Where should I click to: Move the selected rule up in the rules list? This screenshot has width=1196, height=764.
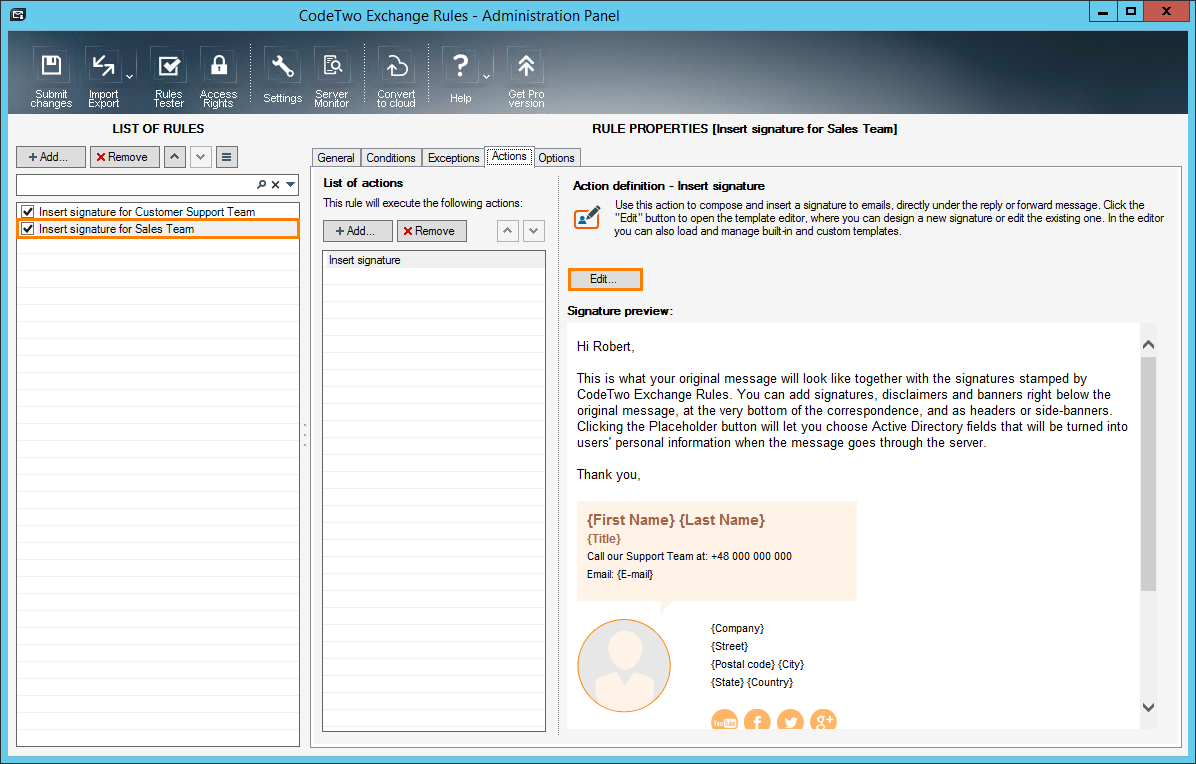click(175, 157)
